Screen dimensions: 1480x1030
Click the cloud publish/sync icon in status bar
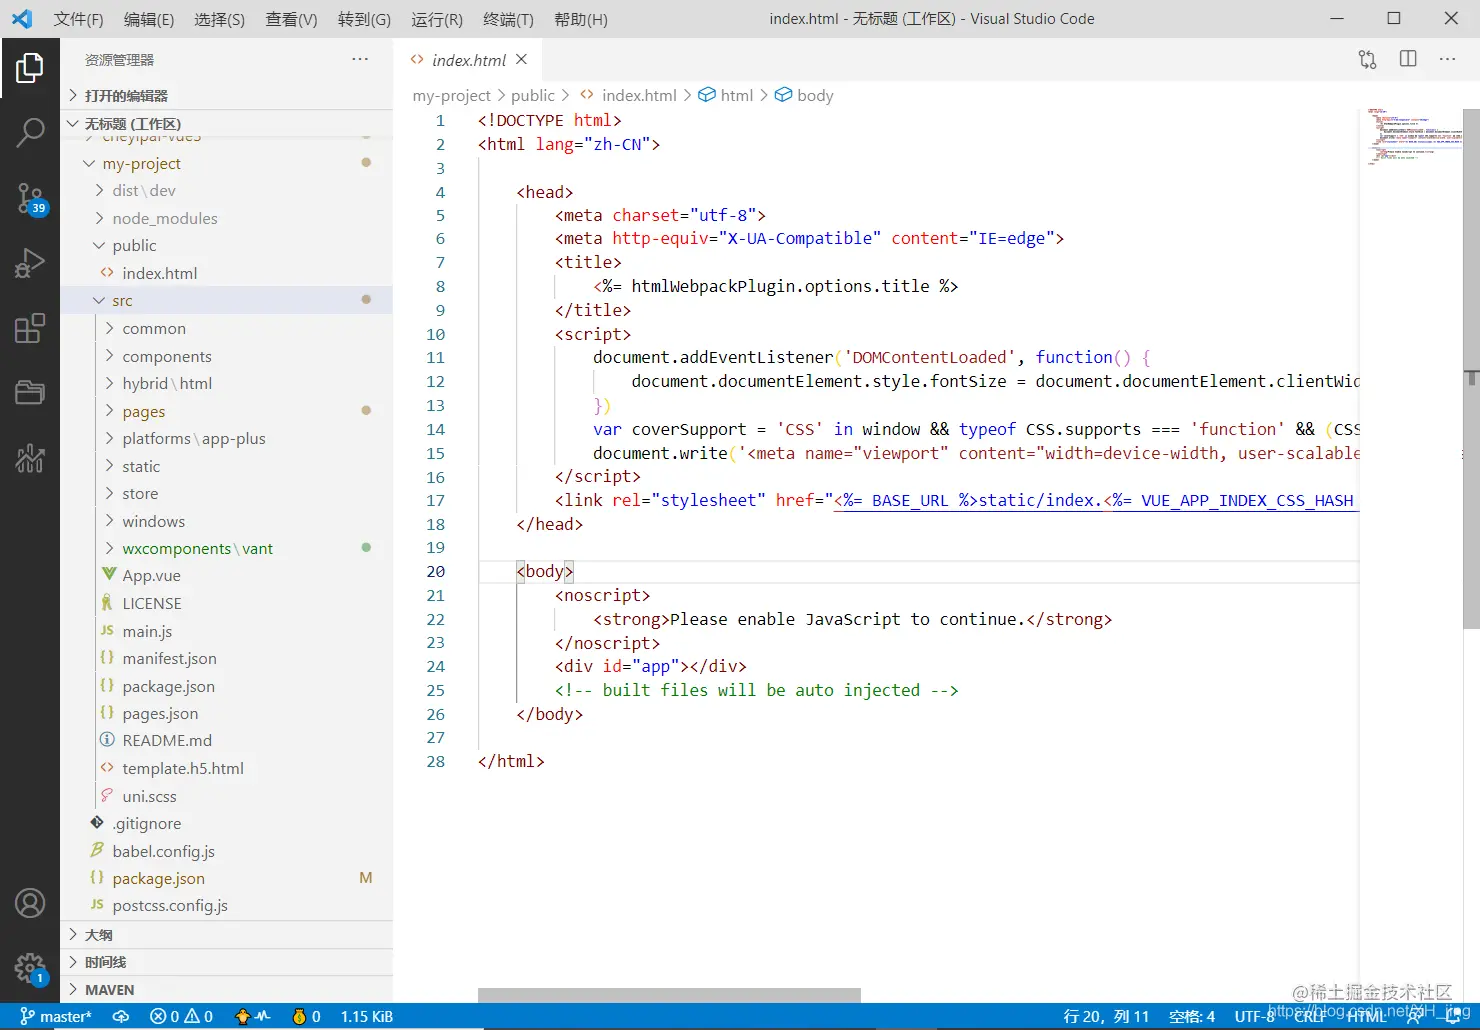pyautogui.click(x=121, y=1017)
